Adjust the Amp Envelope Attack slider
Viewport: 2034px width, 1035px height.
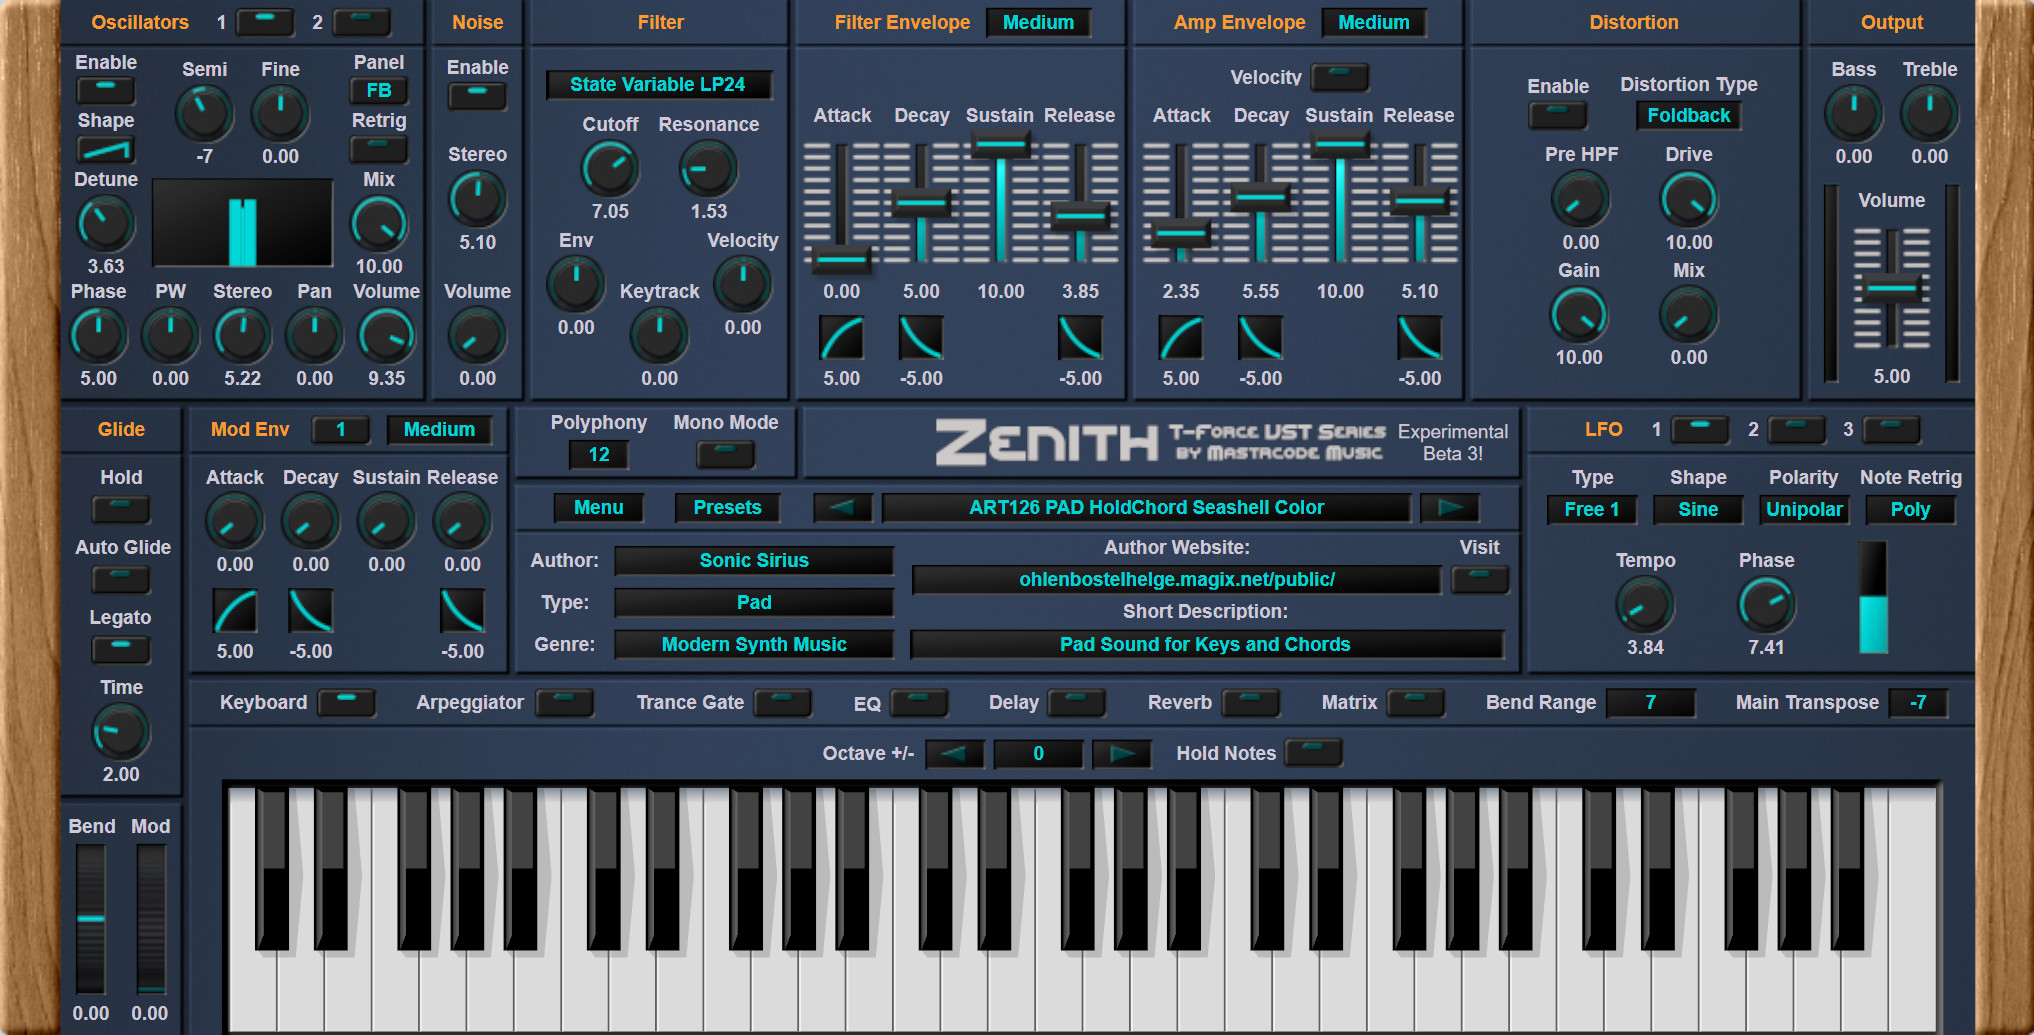coord(1181,203)
